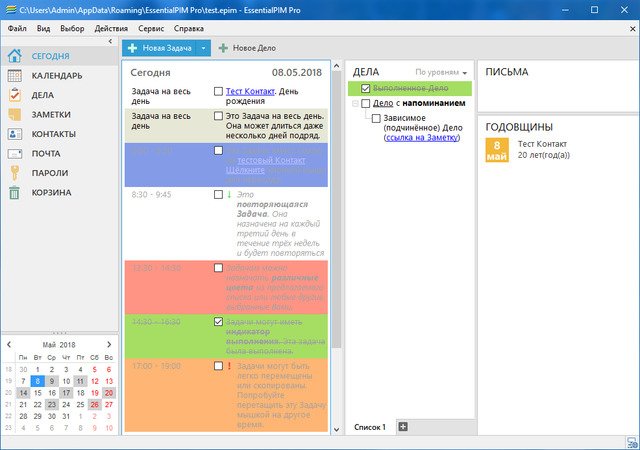The width and height of the screenshot is (640, 450).
Task: Open the Новая Задача dropdown arrow
Action: pos(203,48)
